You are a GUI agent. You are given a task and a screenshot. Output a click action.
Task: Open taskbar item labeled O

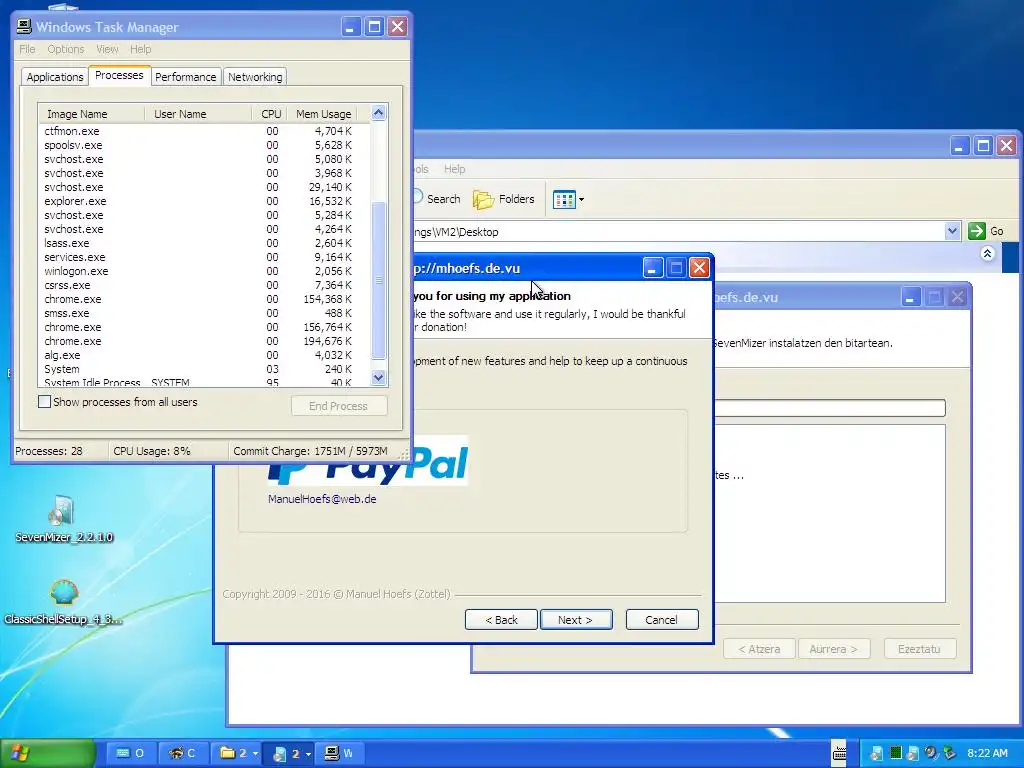coord(129,753)
